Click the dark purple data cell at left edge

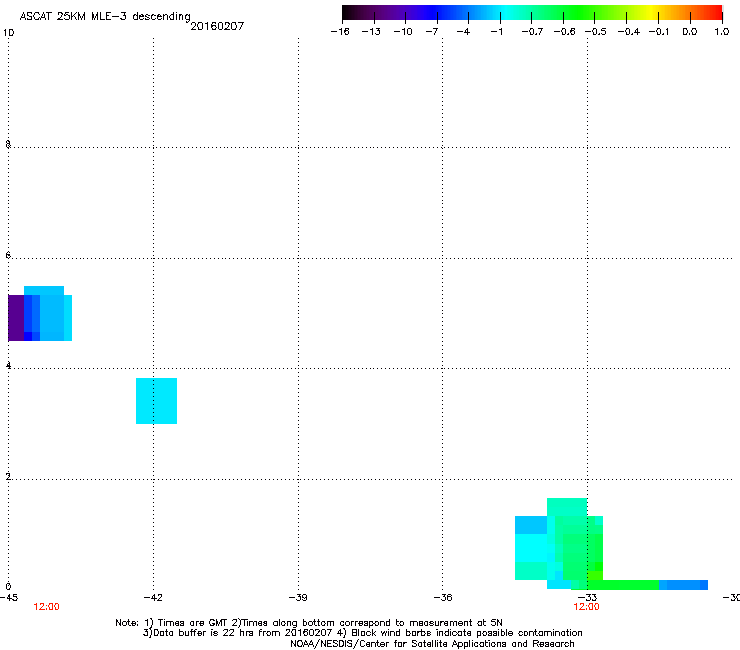point(16,318)
